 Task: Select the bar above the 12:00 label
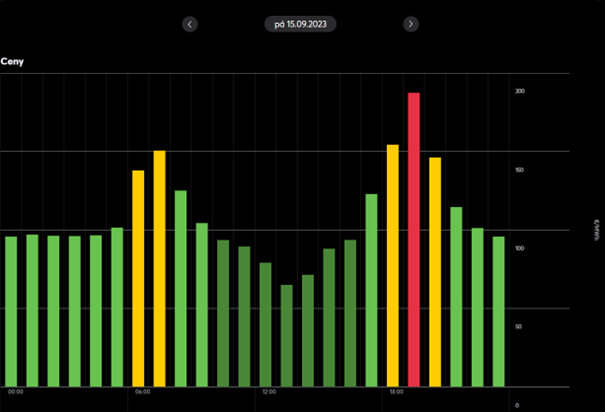[x=266, y=324]
